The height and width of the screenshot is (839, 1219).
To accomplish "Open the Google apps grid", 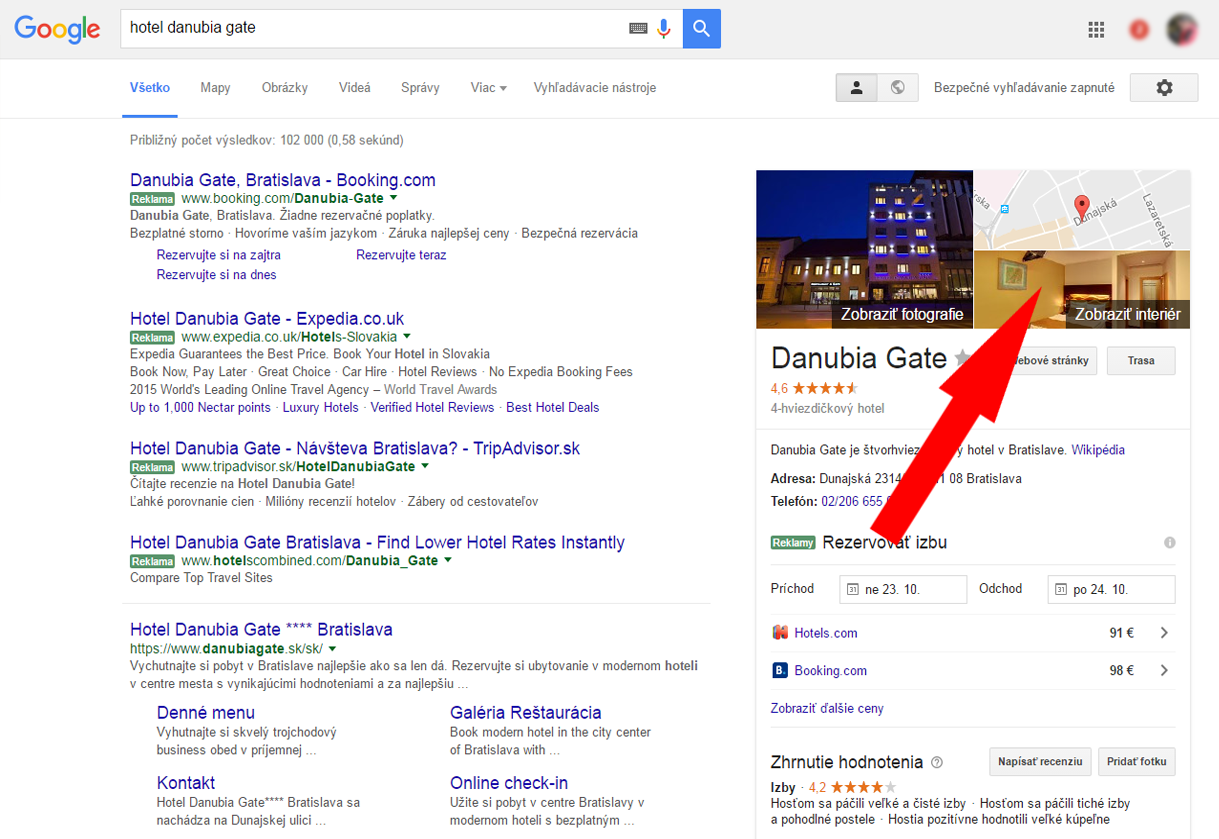I will [x=1096, y=30].
